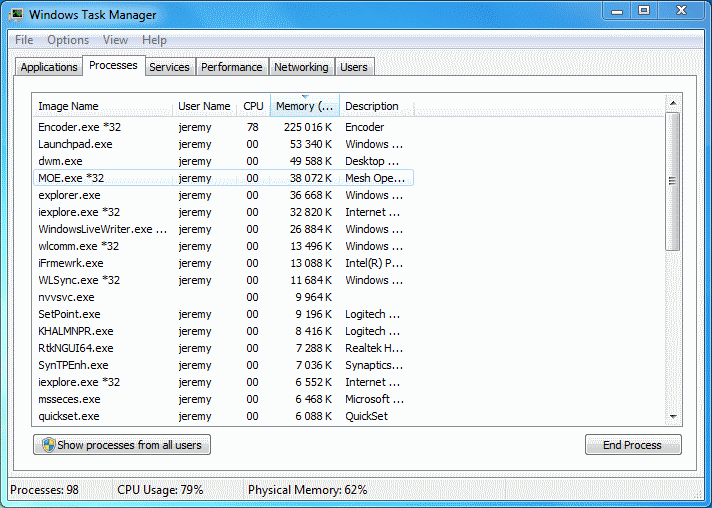Click the QuickSet description cell
The height and width of the screenshot is (508, 712).
pyautogui.click(x=366, y=416)
